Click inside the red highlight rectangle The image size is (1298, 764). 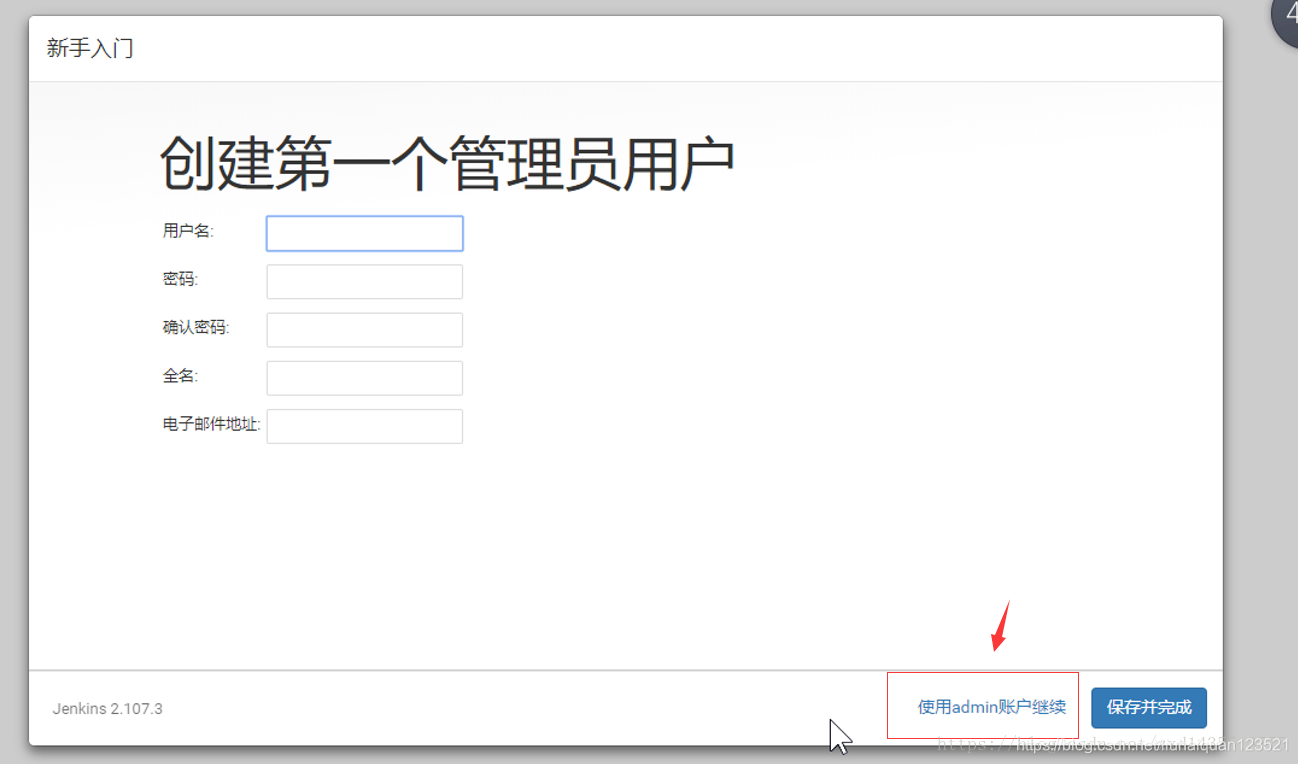[982, 706]
